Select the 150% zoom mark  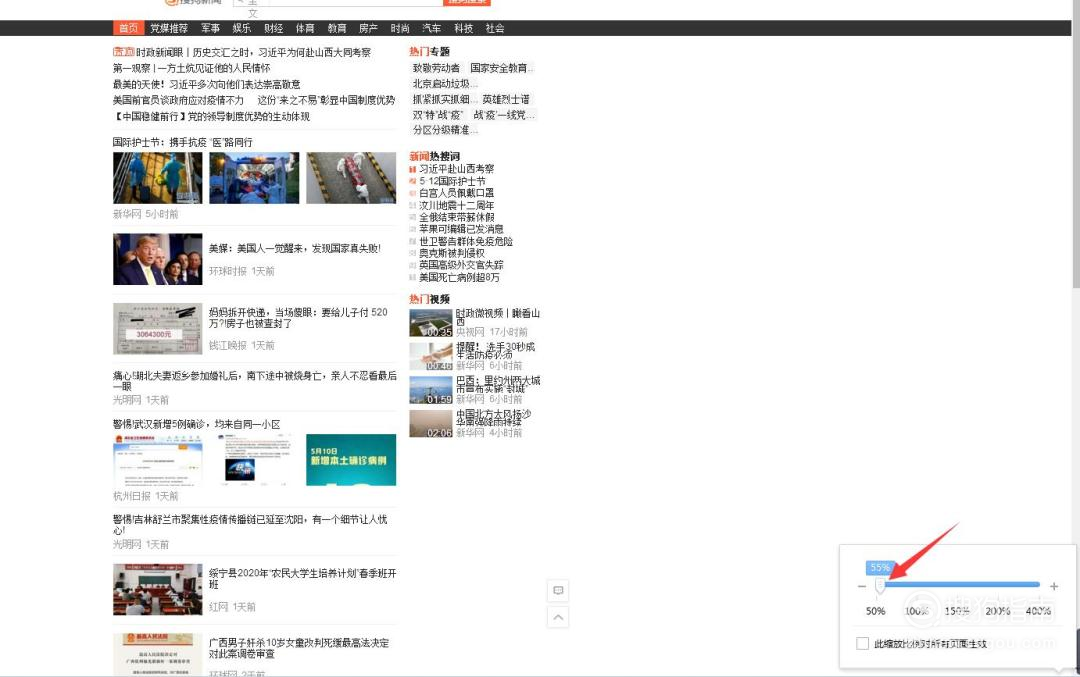(x=957, y=611)
